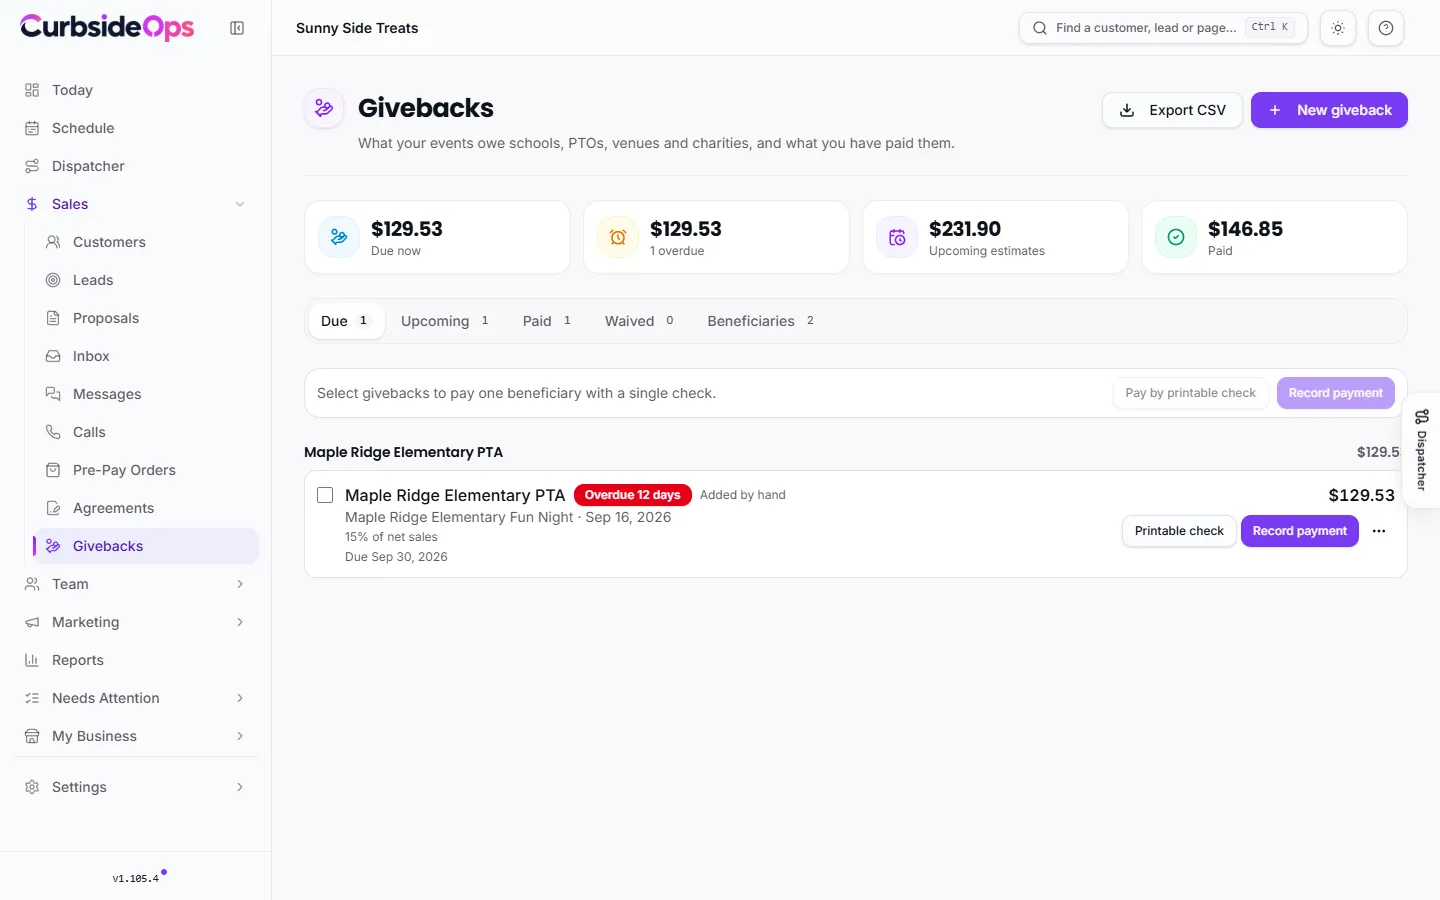The width and height of the screenshot is (1440, 900).
Task: Click the row's purple Record payment button
Action: (1300, 531)
